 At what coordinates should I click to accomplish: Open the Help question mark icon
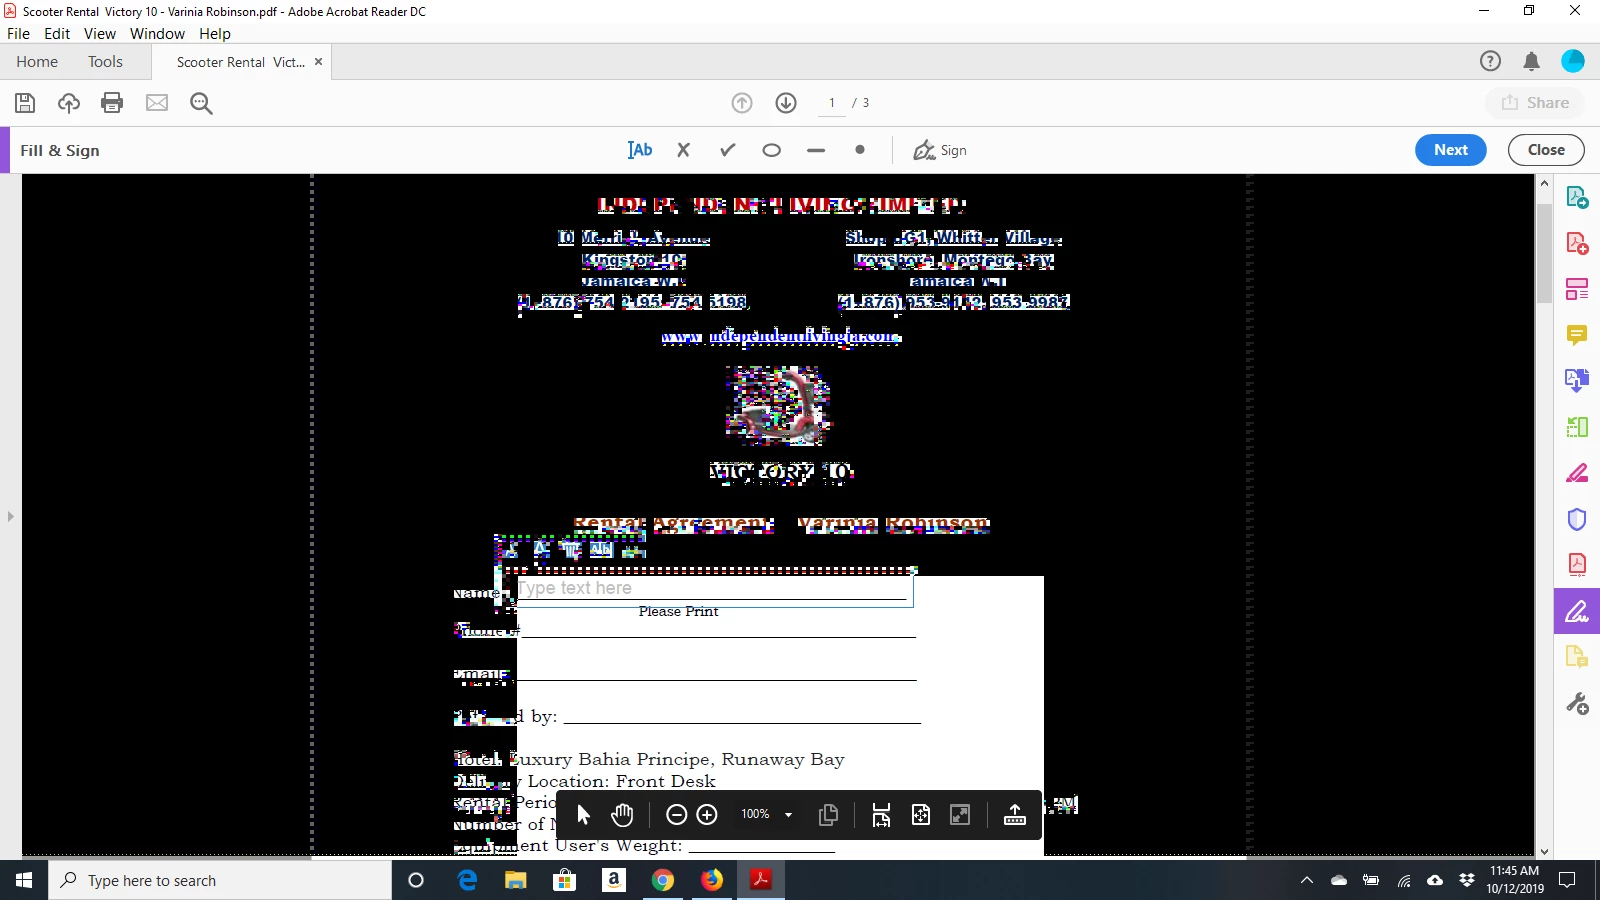click(x=1490, y=61)
